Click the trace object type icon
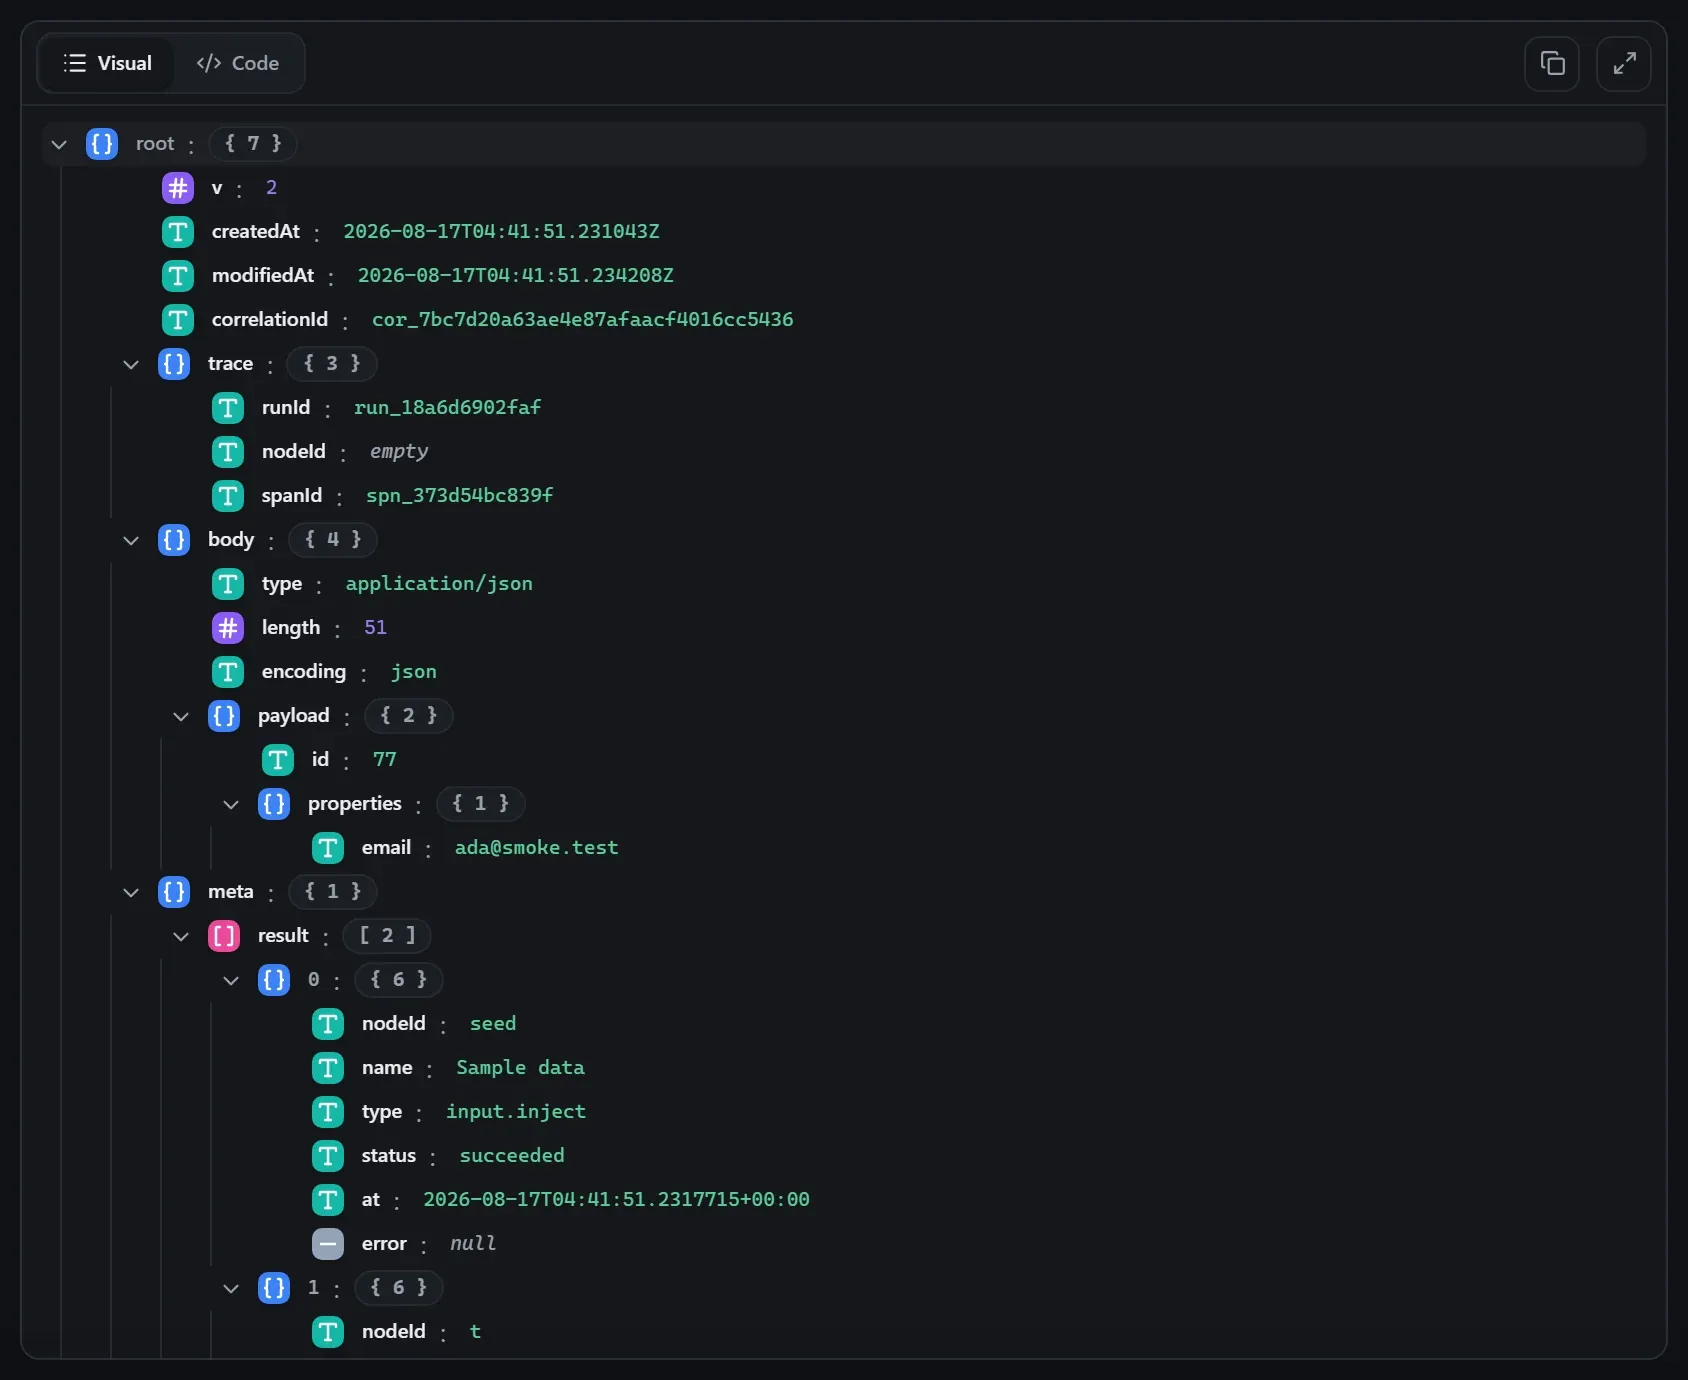1688x1380 pixels. coord(174,364)
